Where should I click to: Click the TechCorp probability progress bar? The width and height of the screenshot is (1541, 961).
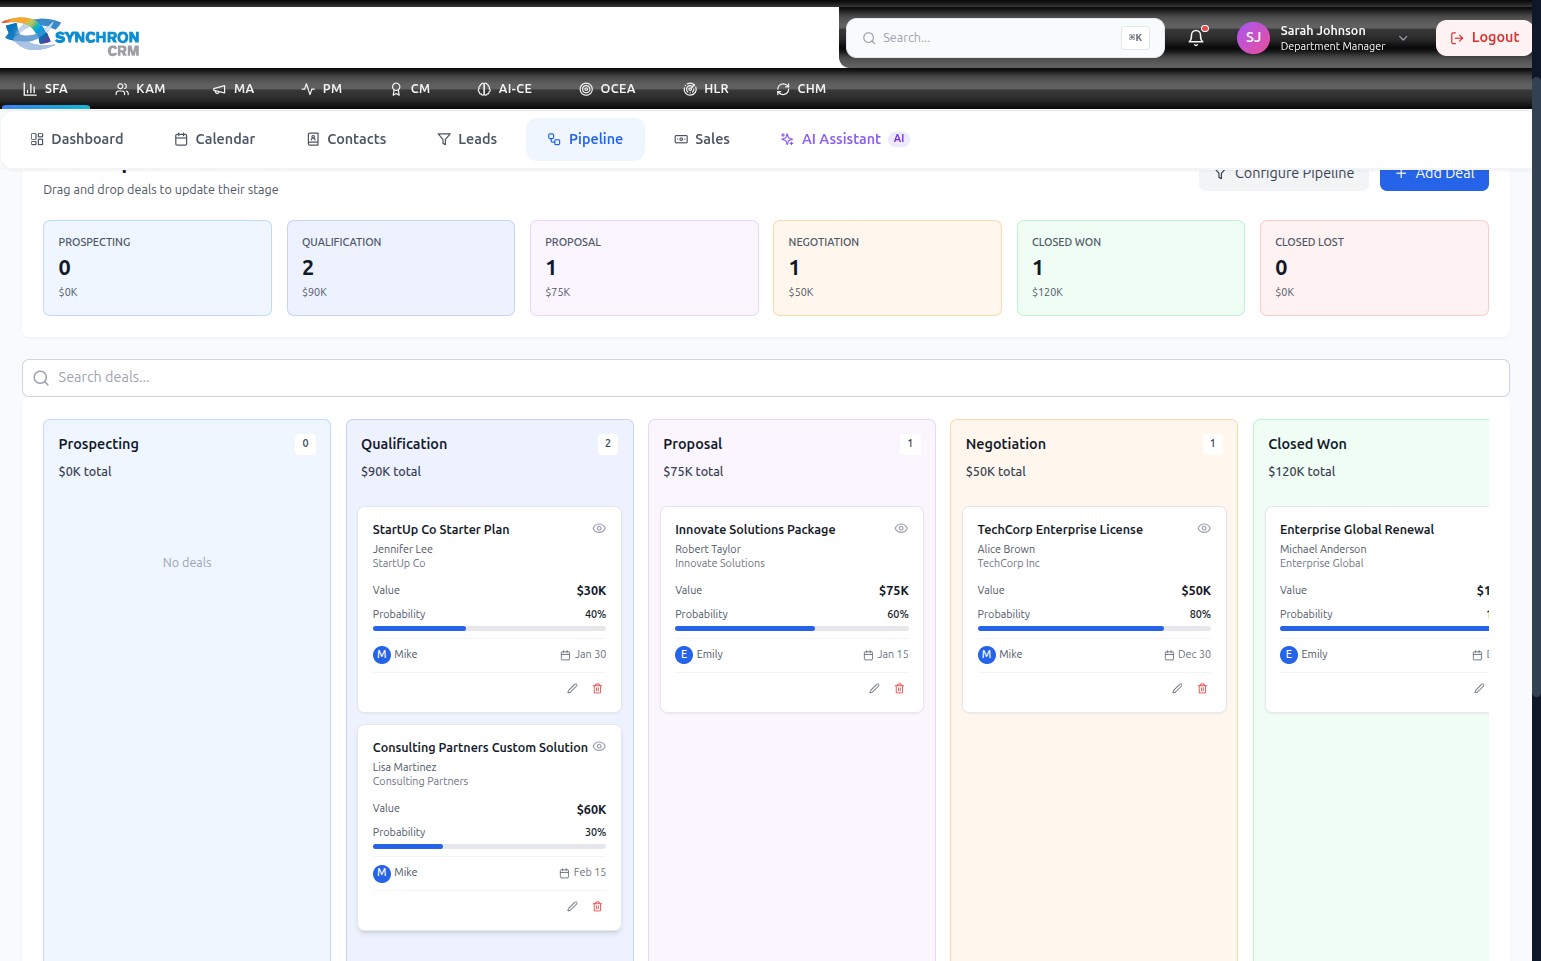coord(1094,628)
